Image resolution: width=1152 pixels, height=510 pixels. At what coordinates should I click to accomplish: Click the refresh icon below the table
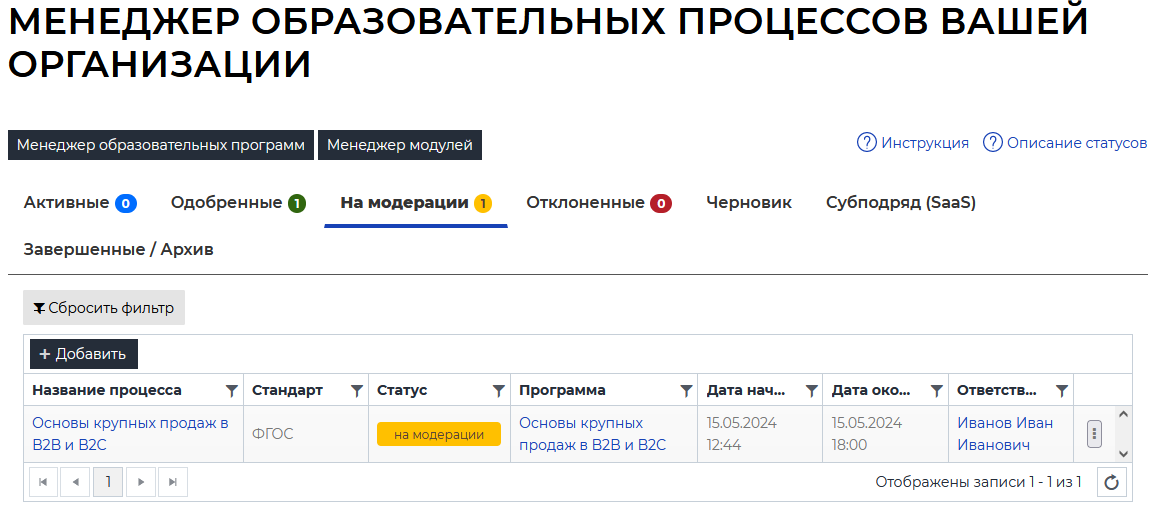[1111, 483]
